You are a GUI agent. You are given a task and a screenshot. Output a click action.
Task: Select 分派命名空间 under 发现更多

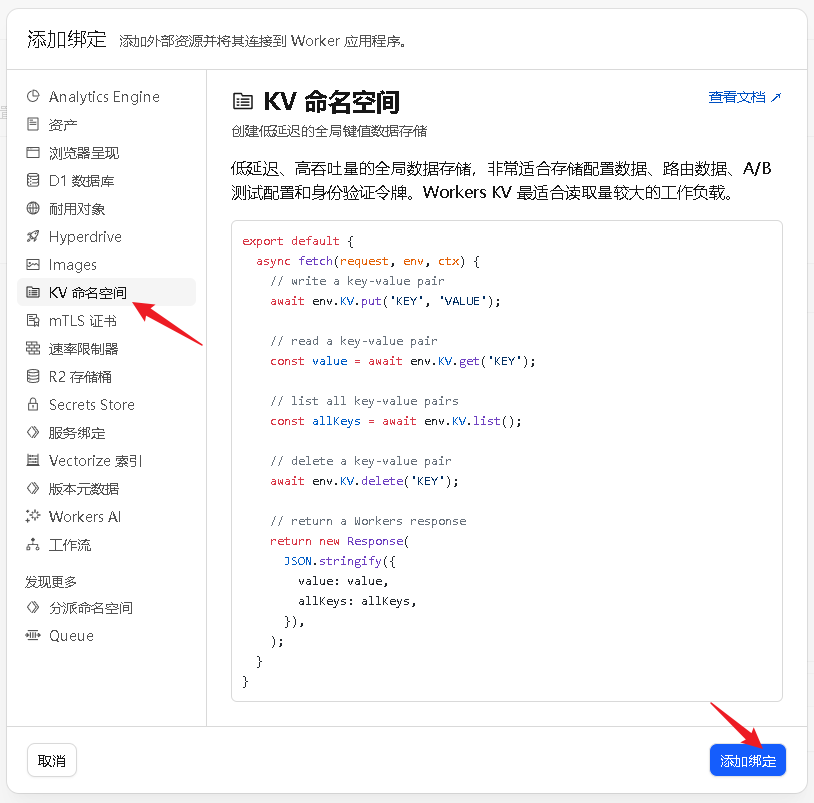pyautogui.click(x=91, y=608)
